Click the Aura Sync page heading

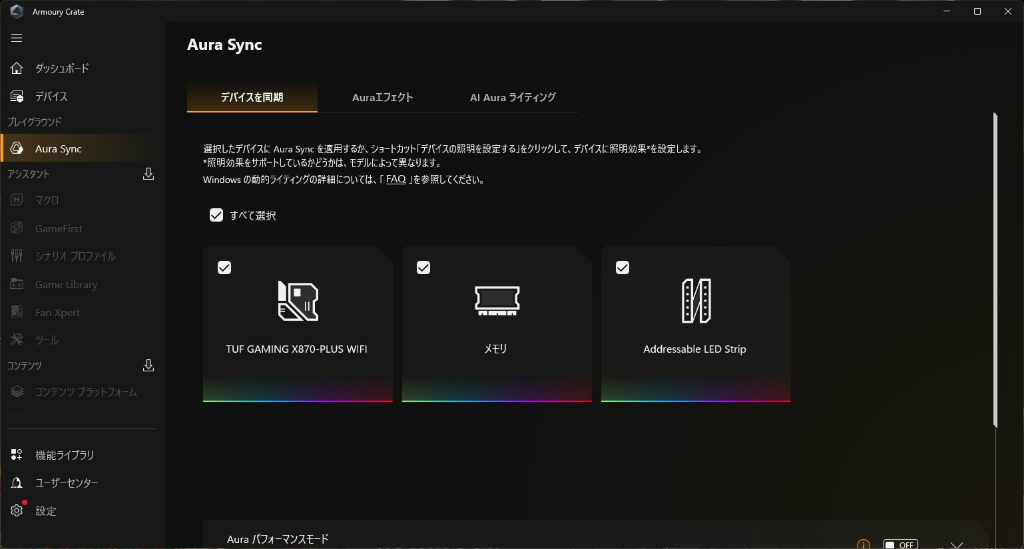tap(224, 44)
